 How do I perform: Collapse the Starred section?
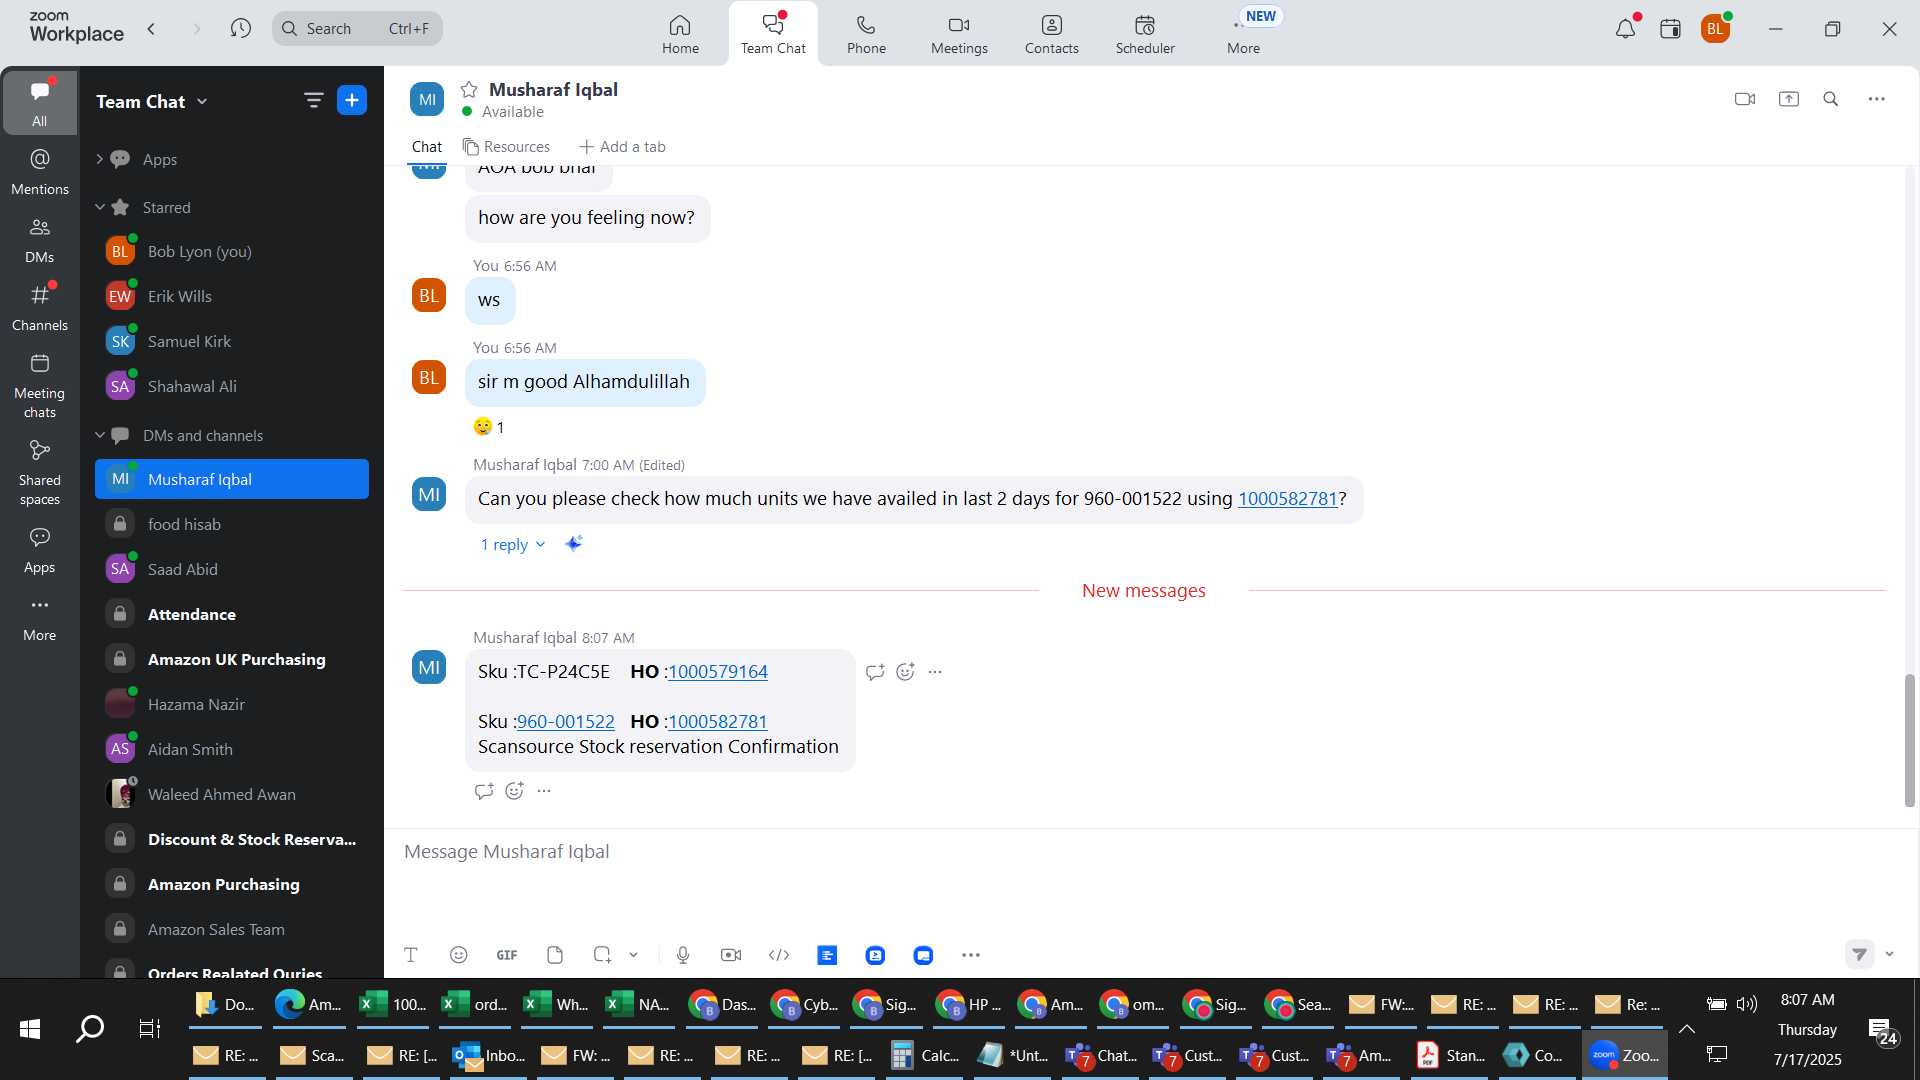100,207
